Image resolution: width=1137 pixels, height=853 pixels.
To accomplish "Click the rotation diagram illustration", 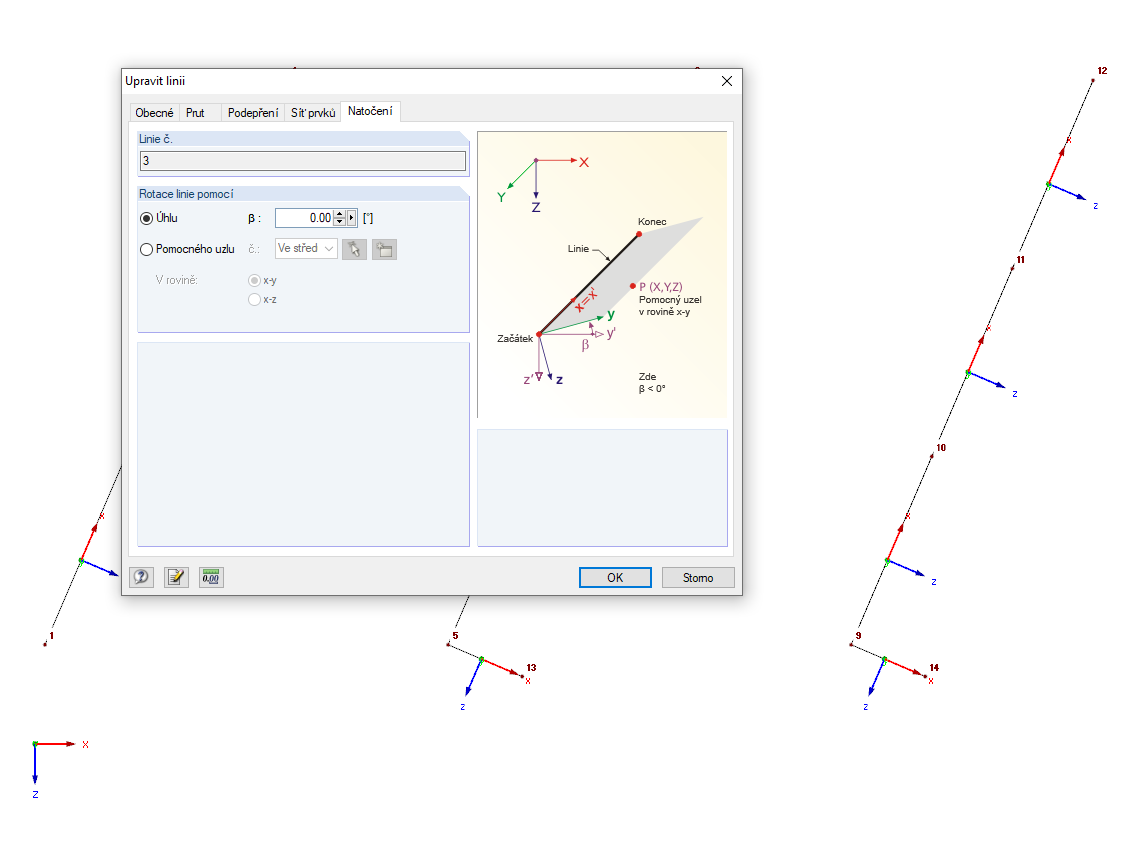I will (602, 274).
